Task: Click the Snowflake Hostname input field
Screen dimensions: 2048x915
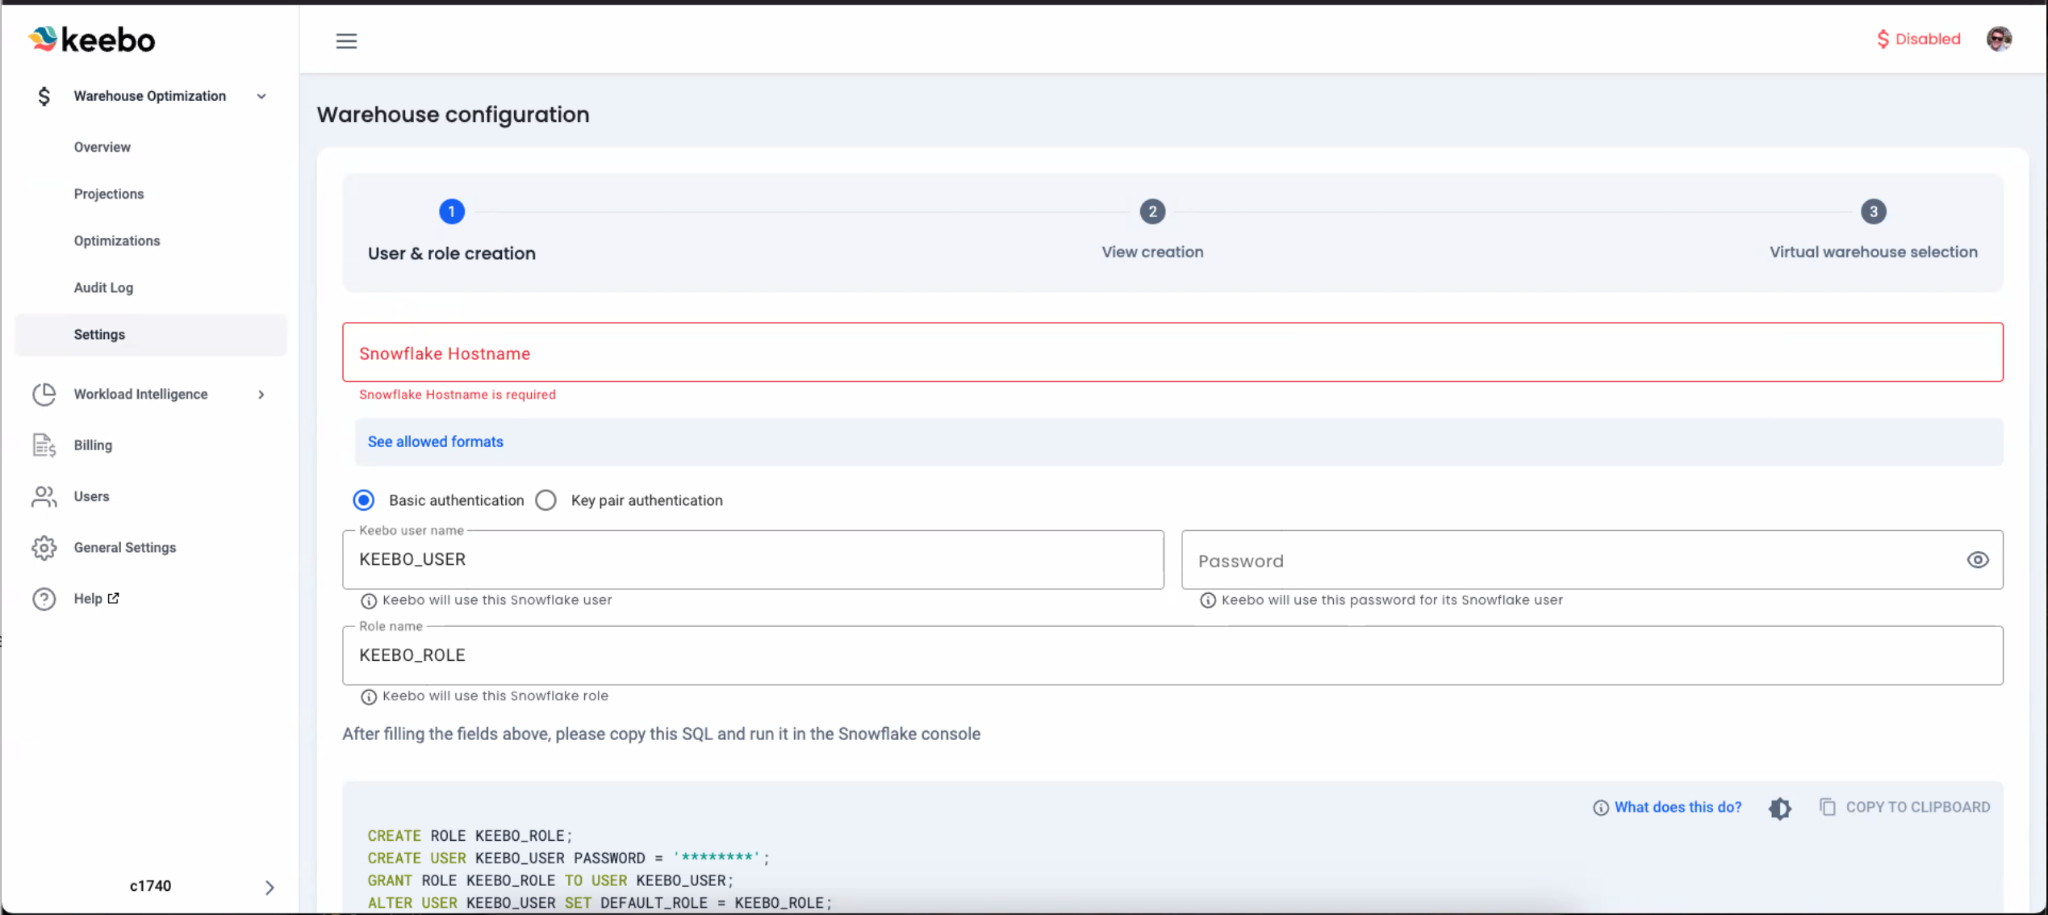Action: [x=1172, y=353]
